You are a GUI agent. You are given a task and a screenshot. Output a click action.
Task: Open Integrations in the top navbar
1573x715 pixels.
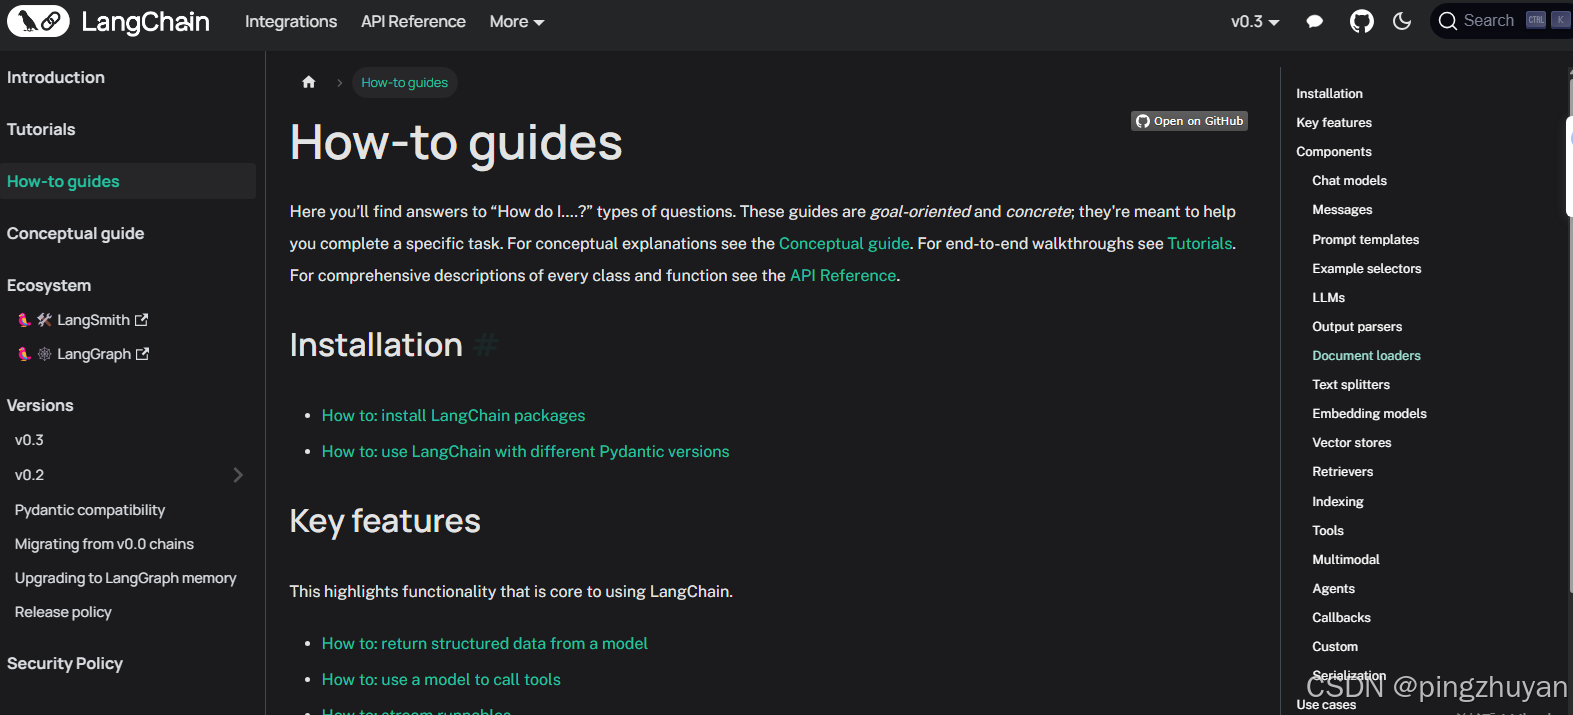pos(291,22)
